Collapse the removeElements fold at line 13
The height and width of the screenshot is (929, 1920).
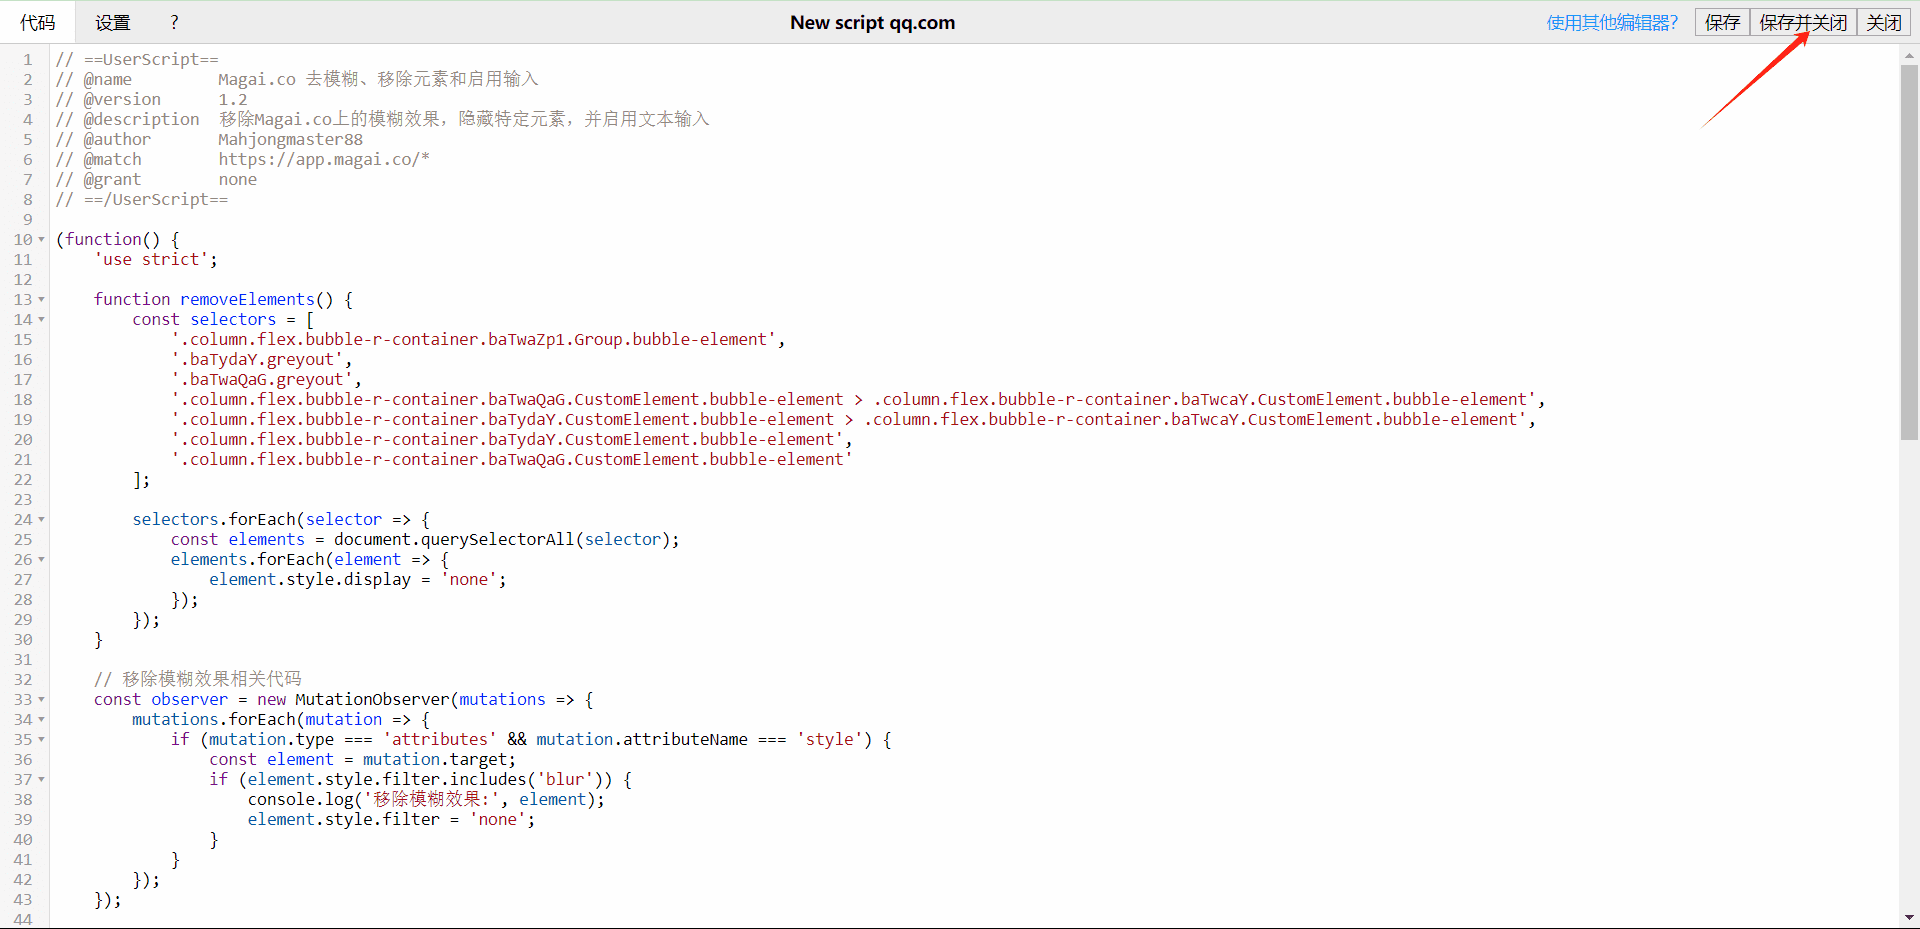click(x=41, y=299)
